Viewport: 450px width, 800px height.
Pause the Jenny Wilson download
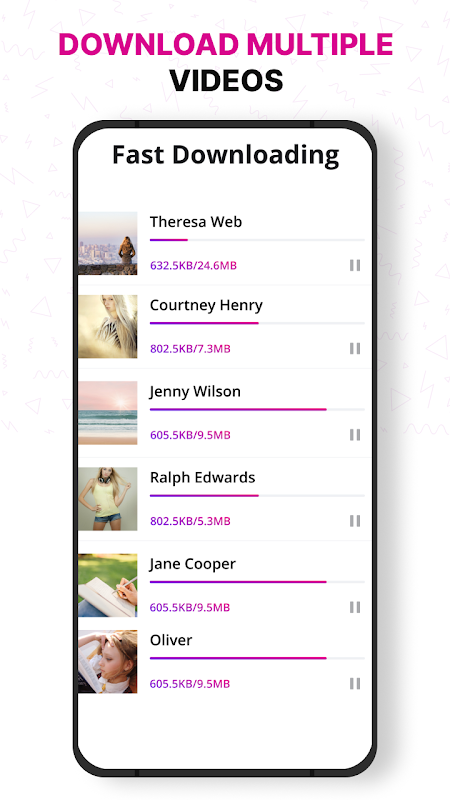point(355,435)
